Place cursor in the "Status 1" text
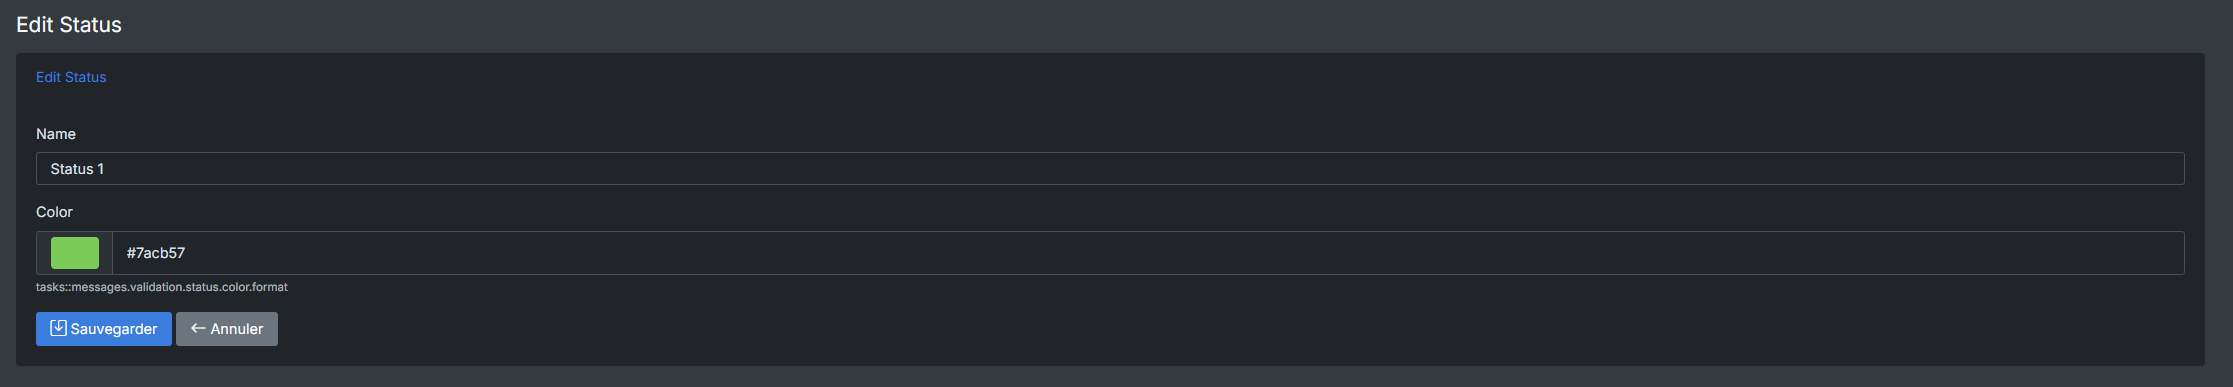2233x387 pixels. (77, 169)
